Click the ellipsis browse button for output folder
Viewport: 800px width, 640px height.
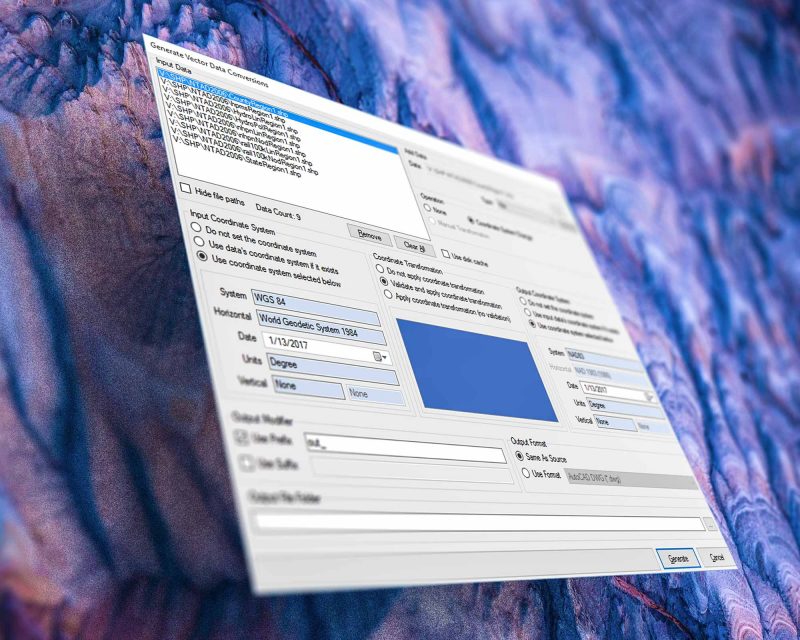(x=711, y=524)
